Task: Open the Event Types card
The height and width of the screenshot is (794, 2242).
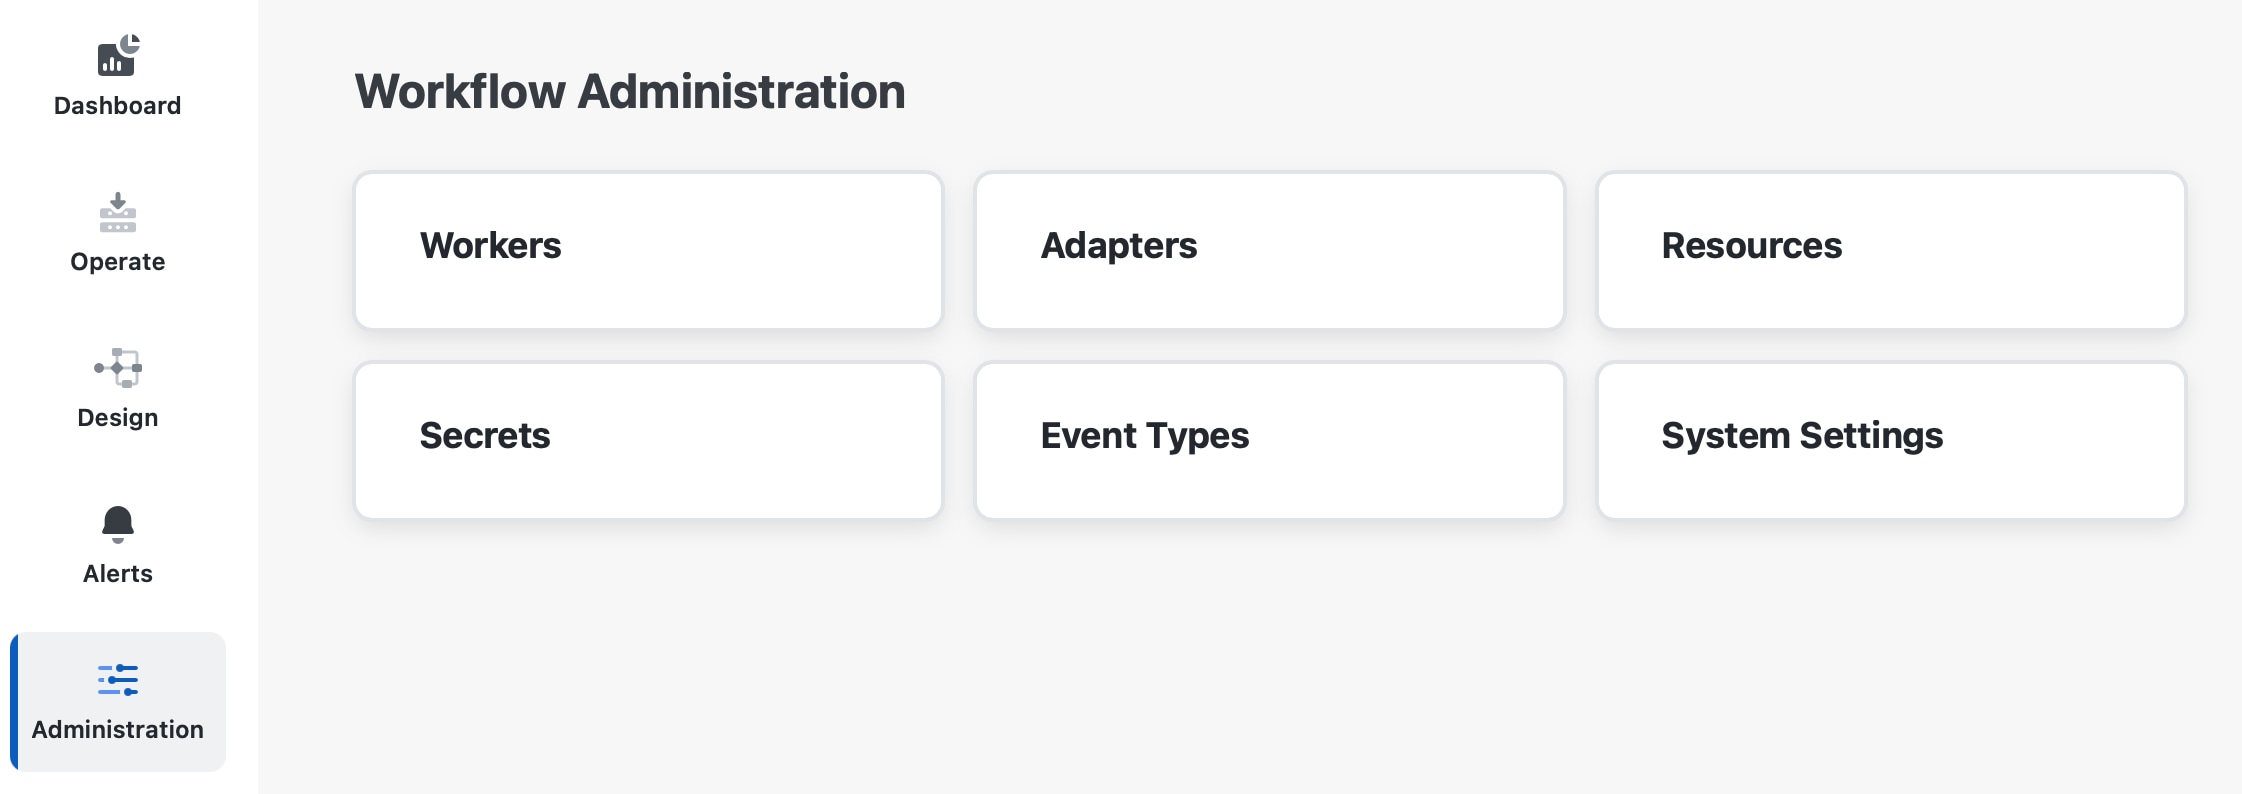Action: (x=1270, y=441)
